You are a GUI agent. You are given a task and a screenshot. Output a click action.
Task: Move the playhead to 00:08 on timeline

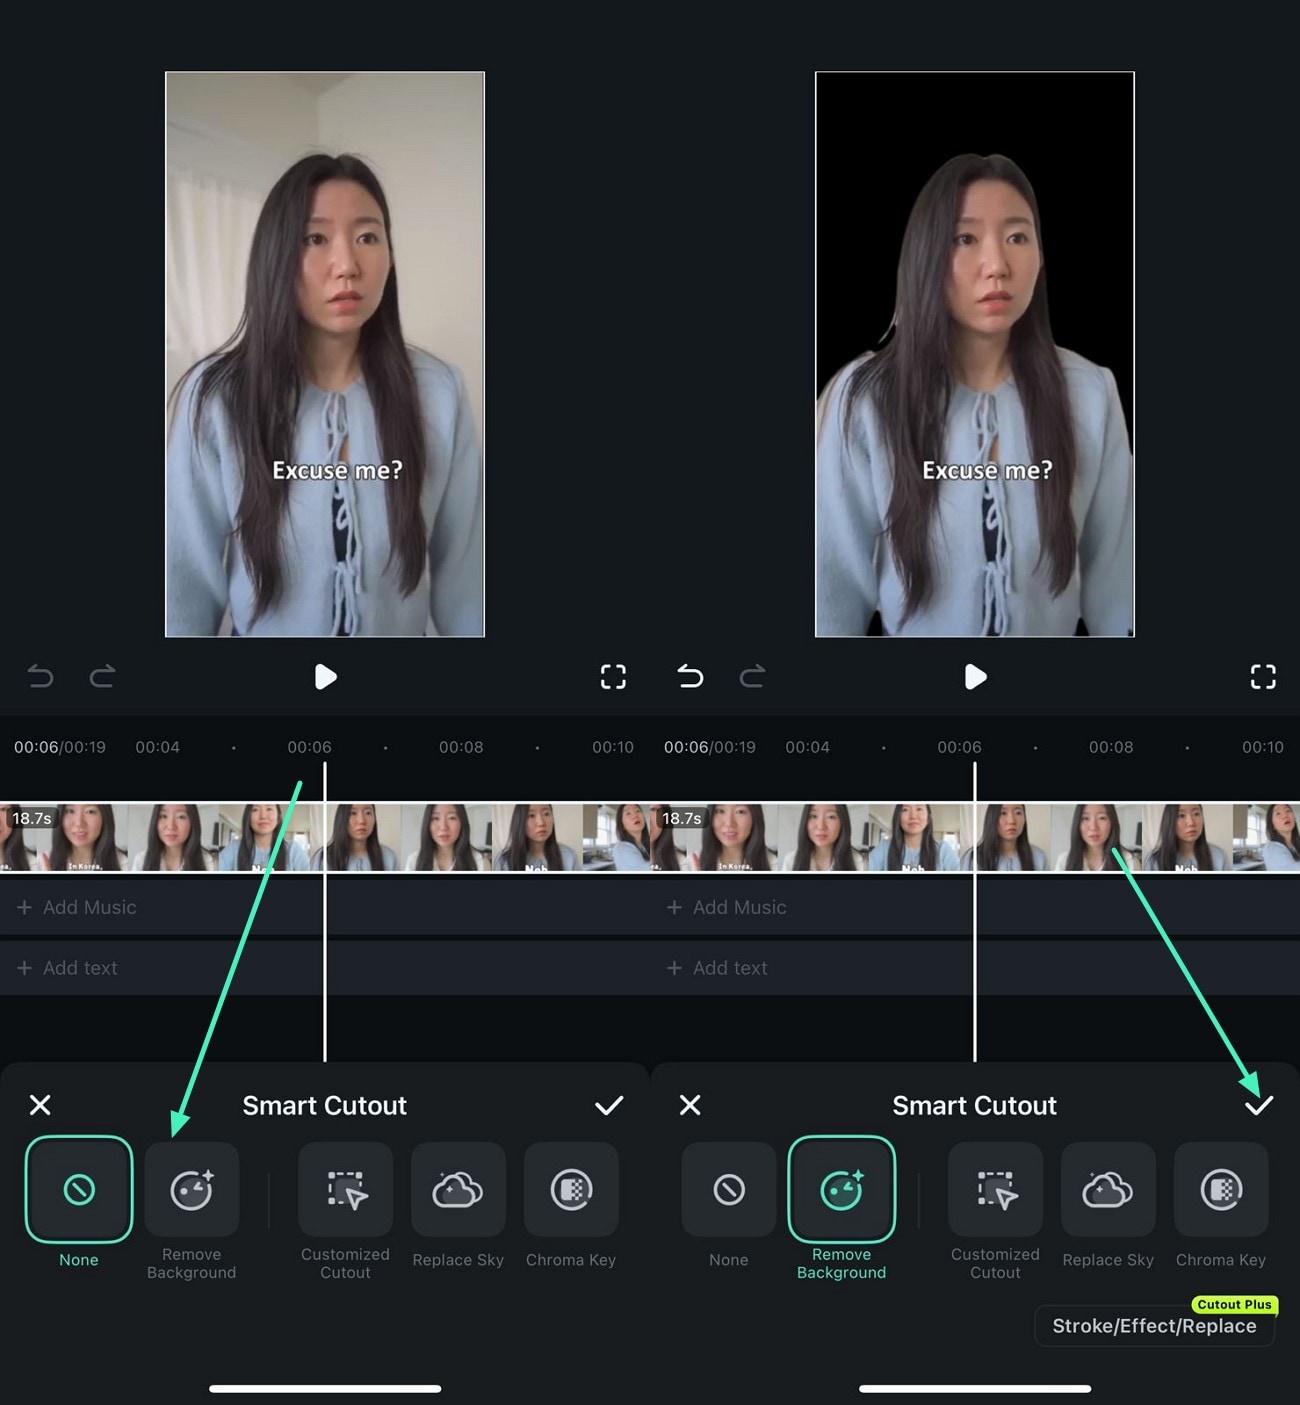(x=461, y=747)
